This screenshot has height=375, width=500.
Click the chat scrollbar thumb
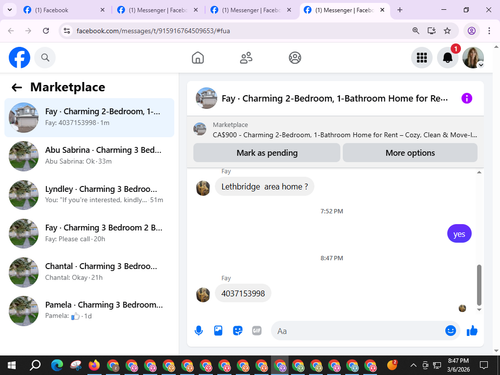pyautogui.click(x=479, y=285)
